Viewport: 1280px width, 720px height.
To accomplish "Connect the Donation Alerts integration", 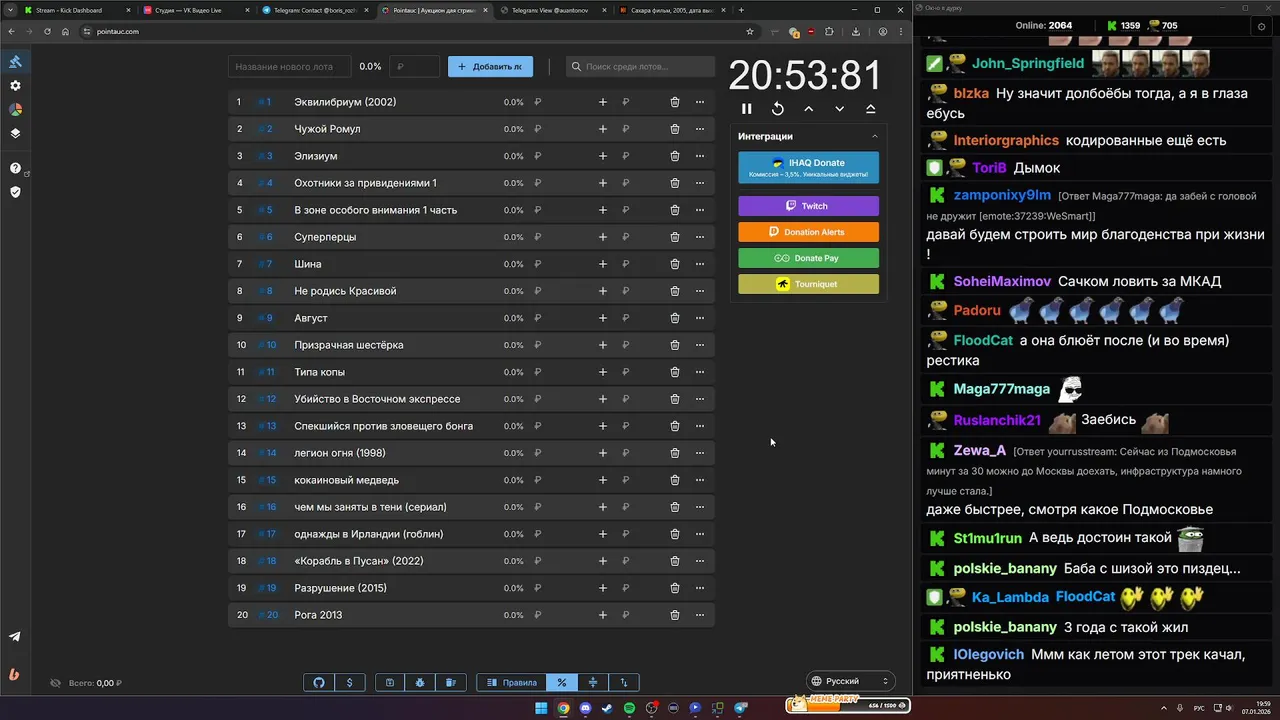I will coord(808,232).
